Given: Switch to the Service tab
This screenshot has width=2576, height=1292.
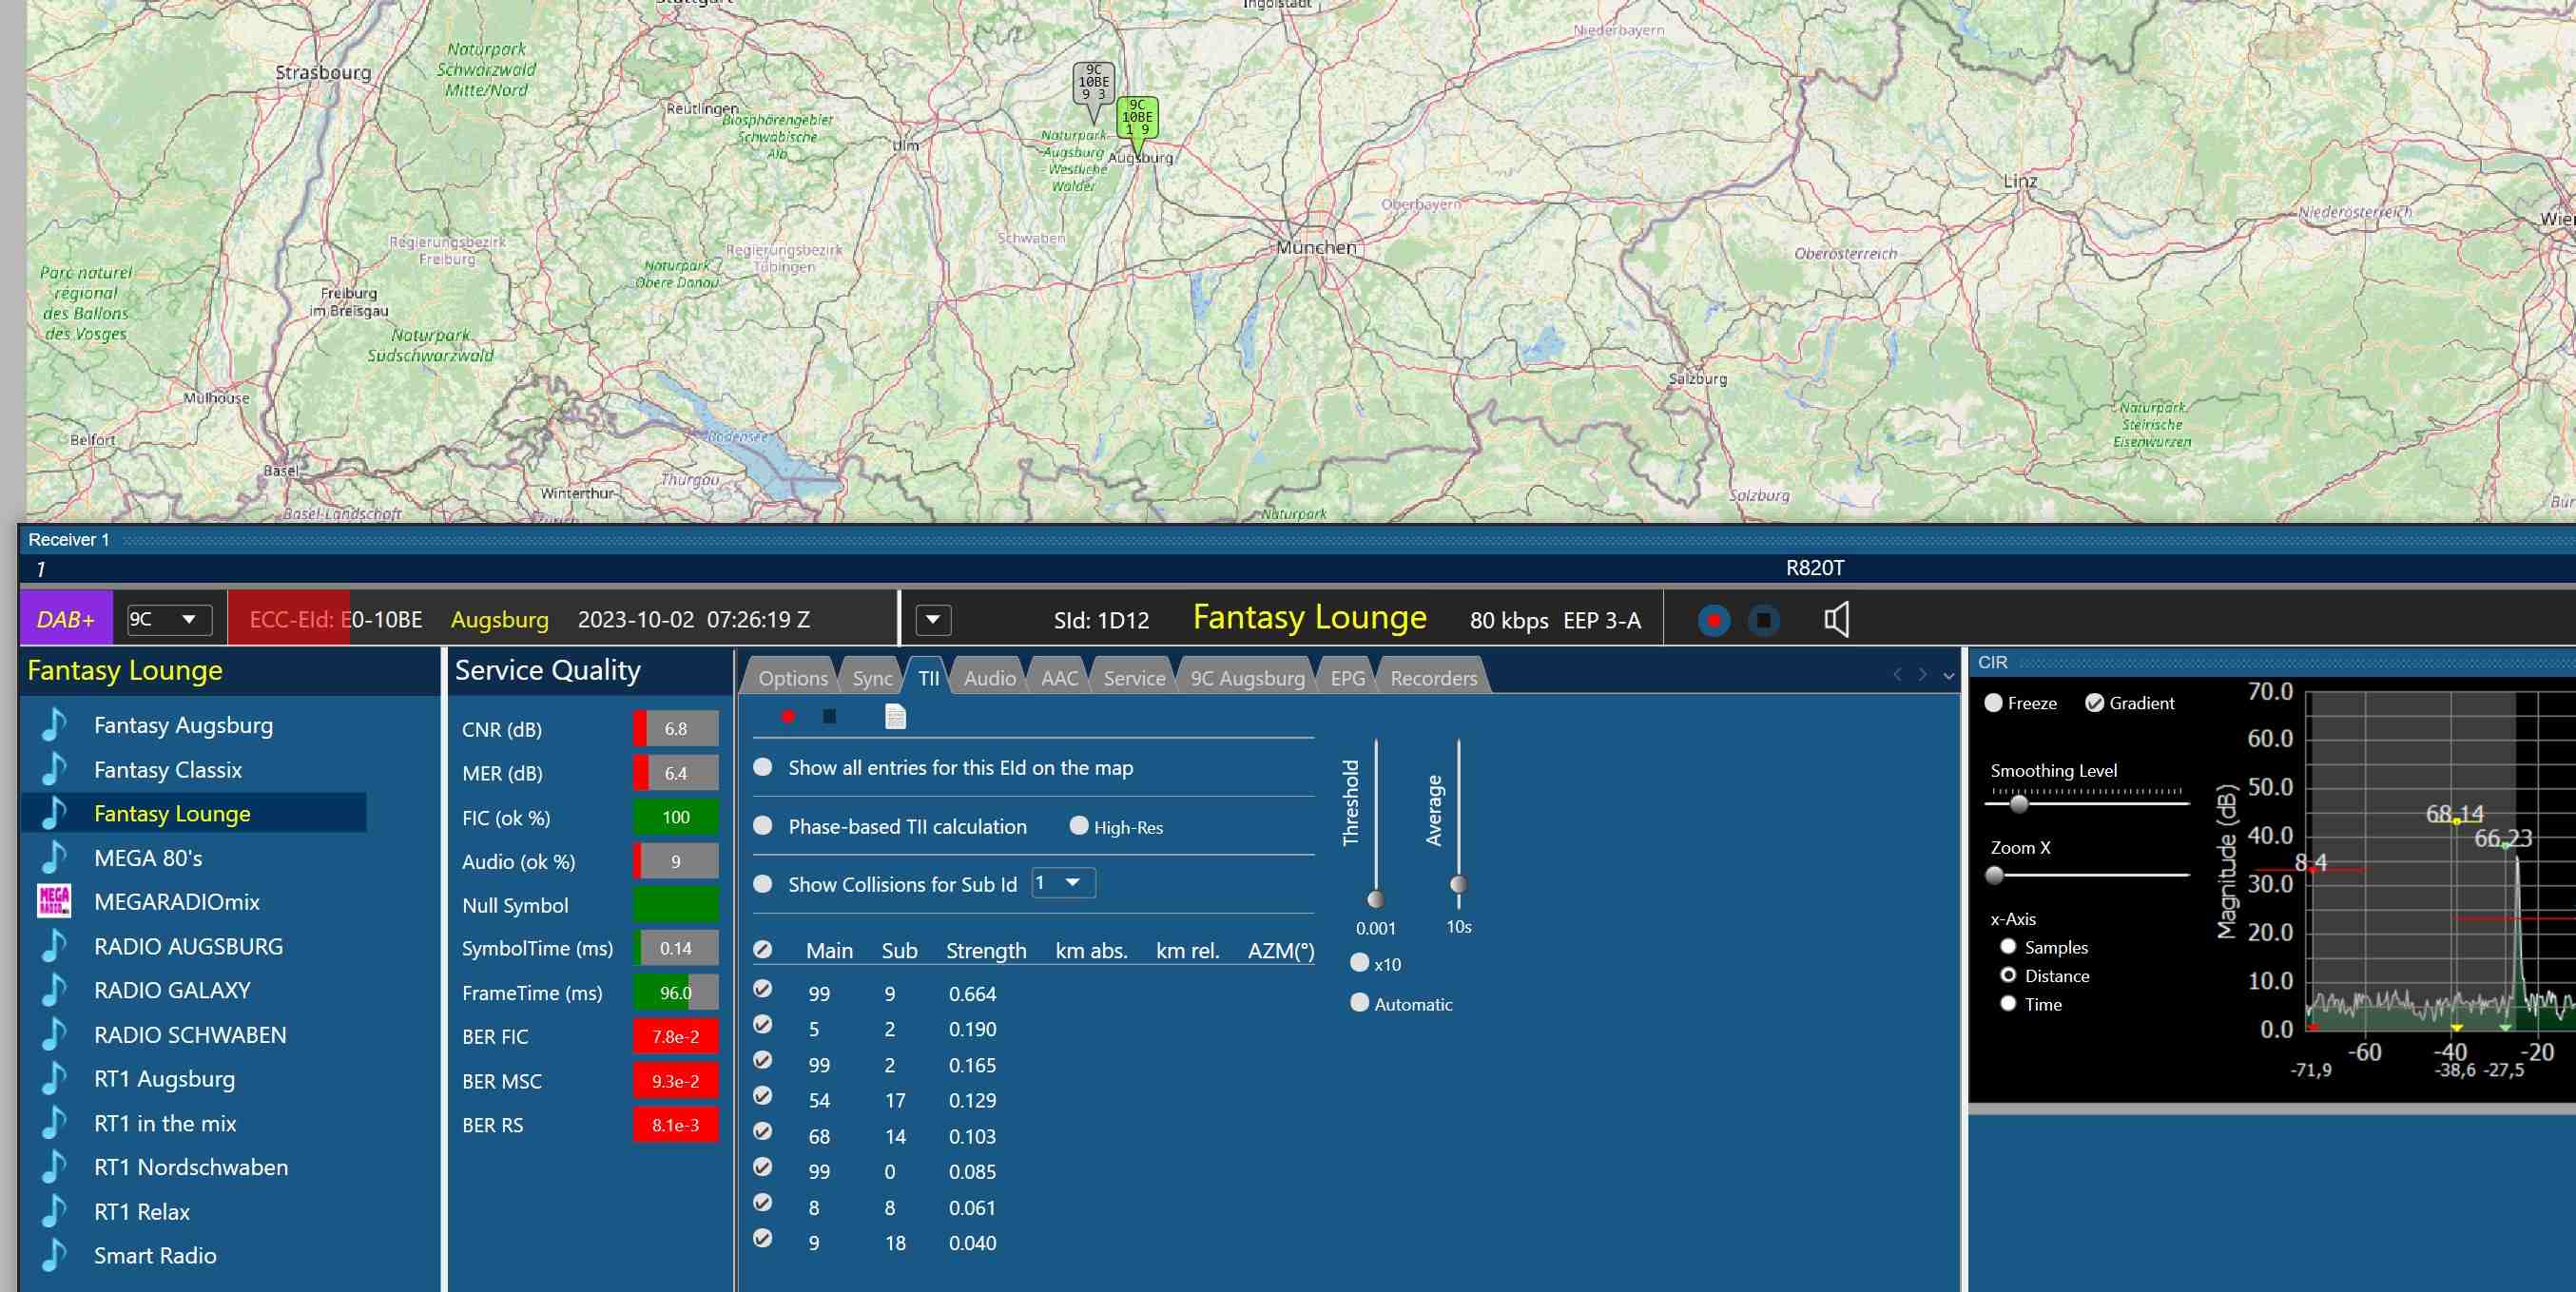Looking at the screenshot, I should tap(1134, 678).
